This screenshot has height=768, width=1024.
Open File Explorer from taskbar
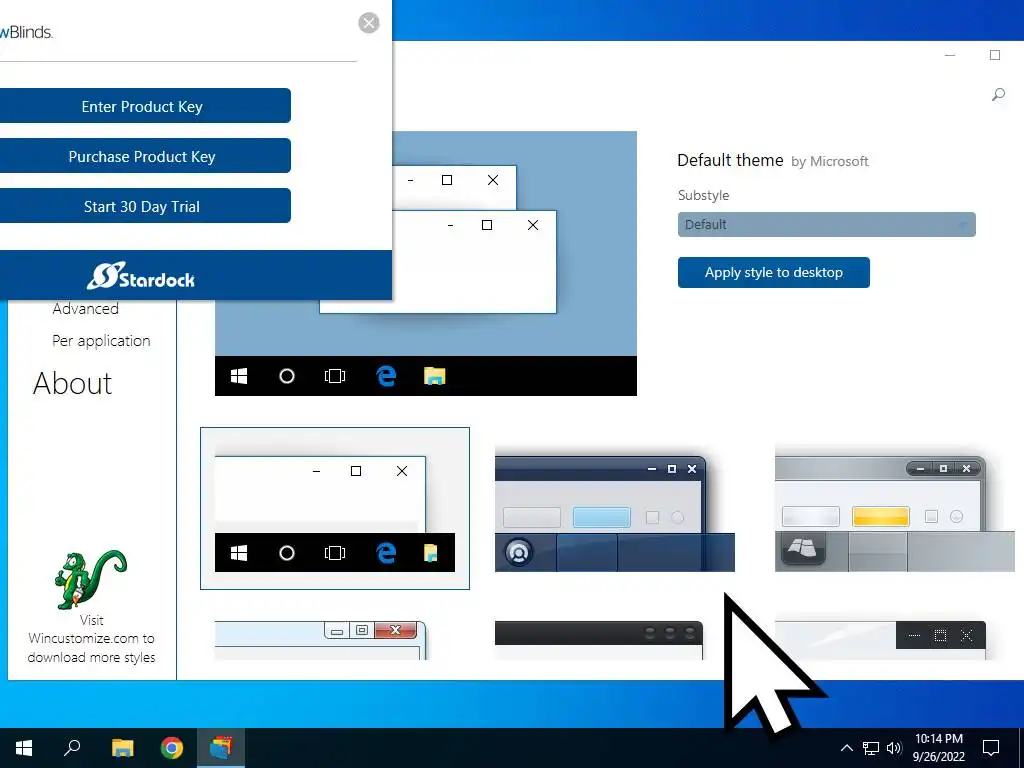[x=122, y=748]
